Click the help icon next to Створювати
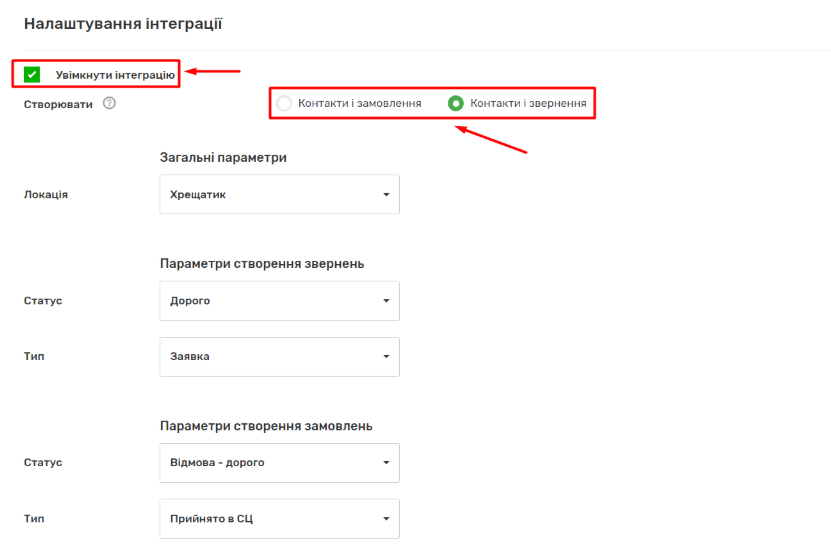The height and width of the screenshot is (552, 831). (109, 103)
